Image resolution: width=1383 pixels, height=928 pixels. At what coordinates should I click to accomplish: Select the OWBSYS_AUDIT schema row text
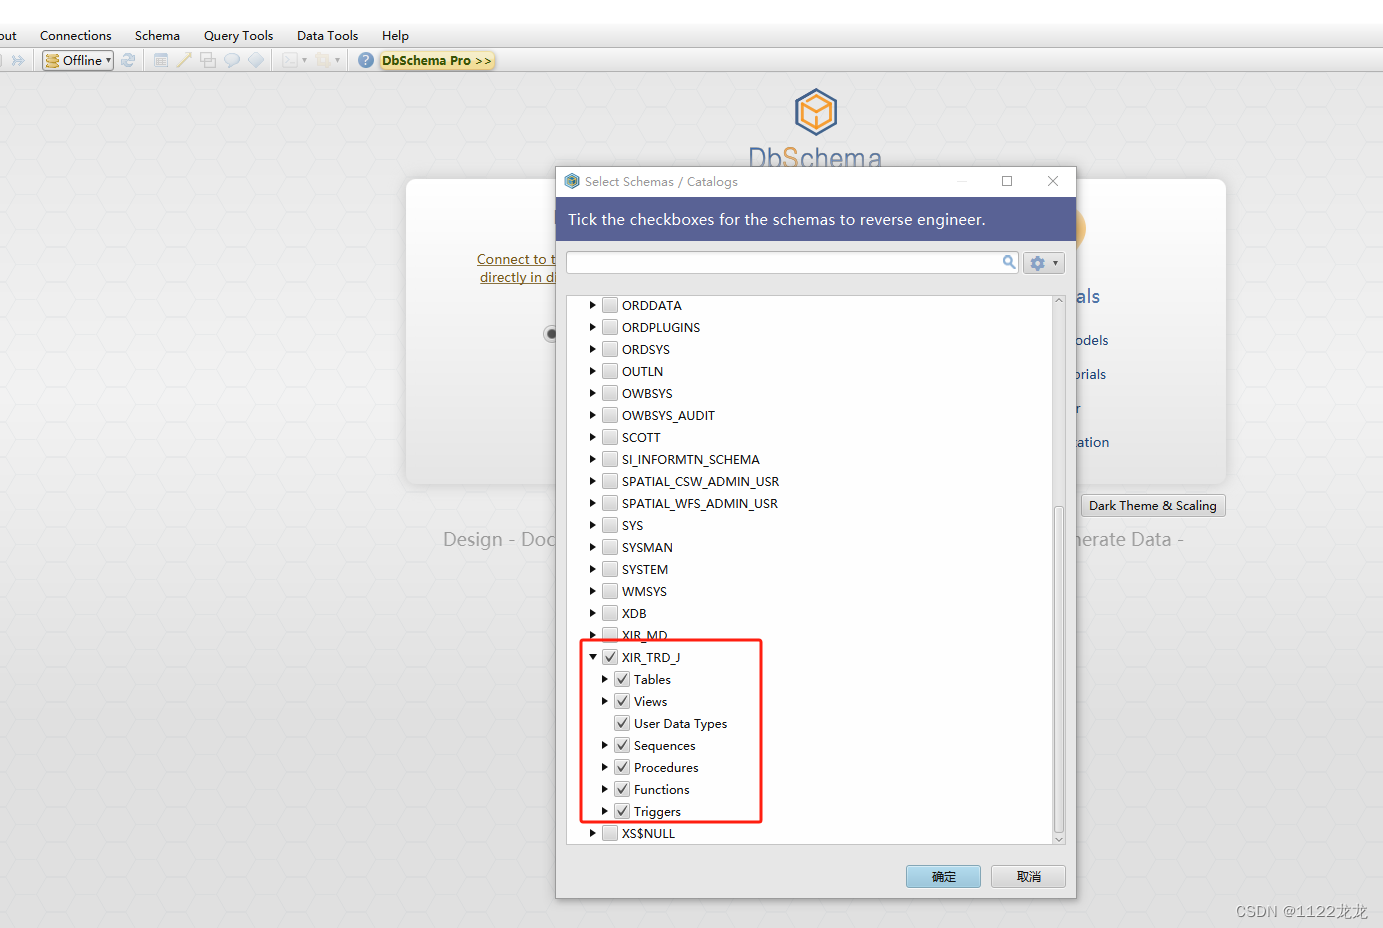668,415
